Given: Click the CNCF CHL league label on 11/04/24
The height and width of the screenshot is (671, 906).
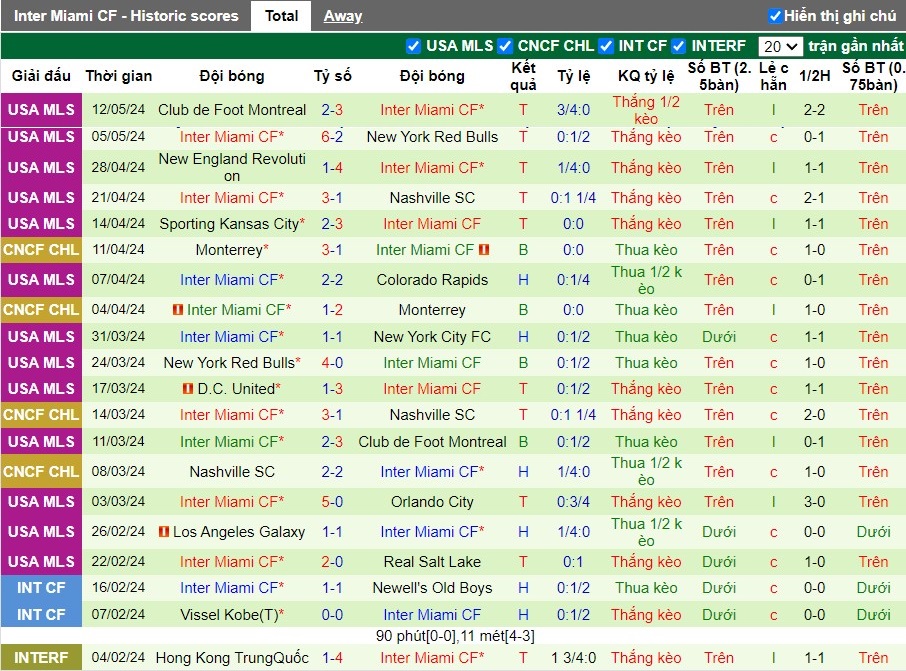Looking at the screenshot, I should tap(41, 250).
